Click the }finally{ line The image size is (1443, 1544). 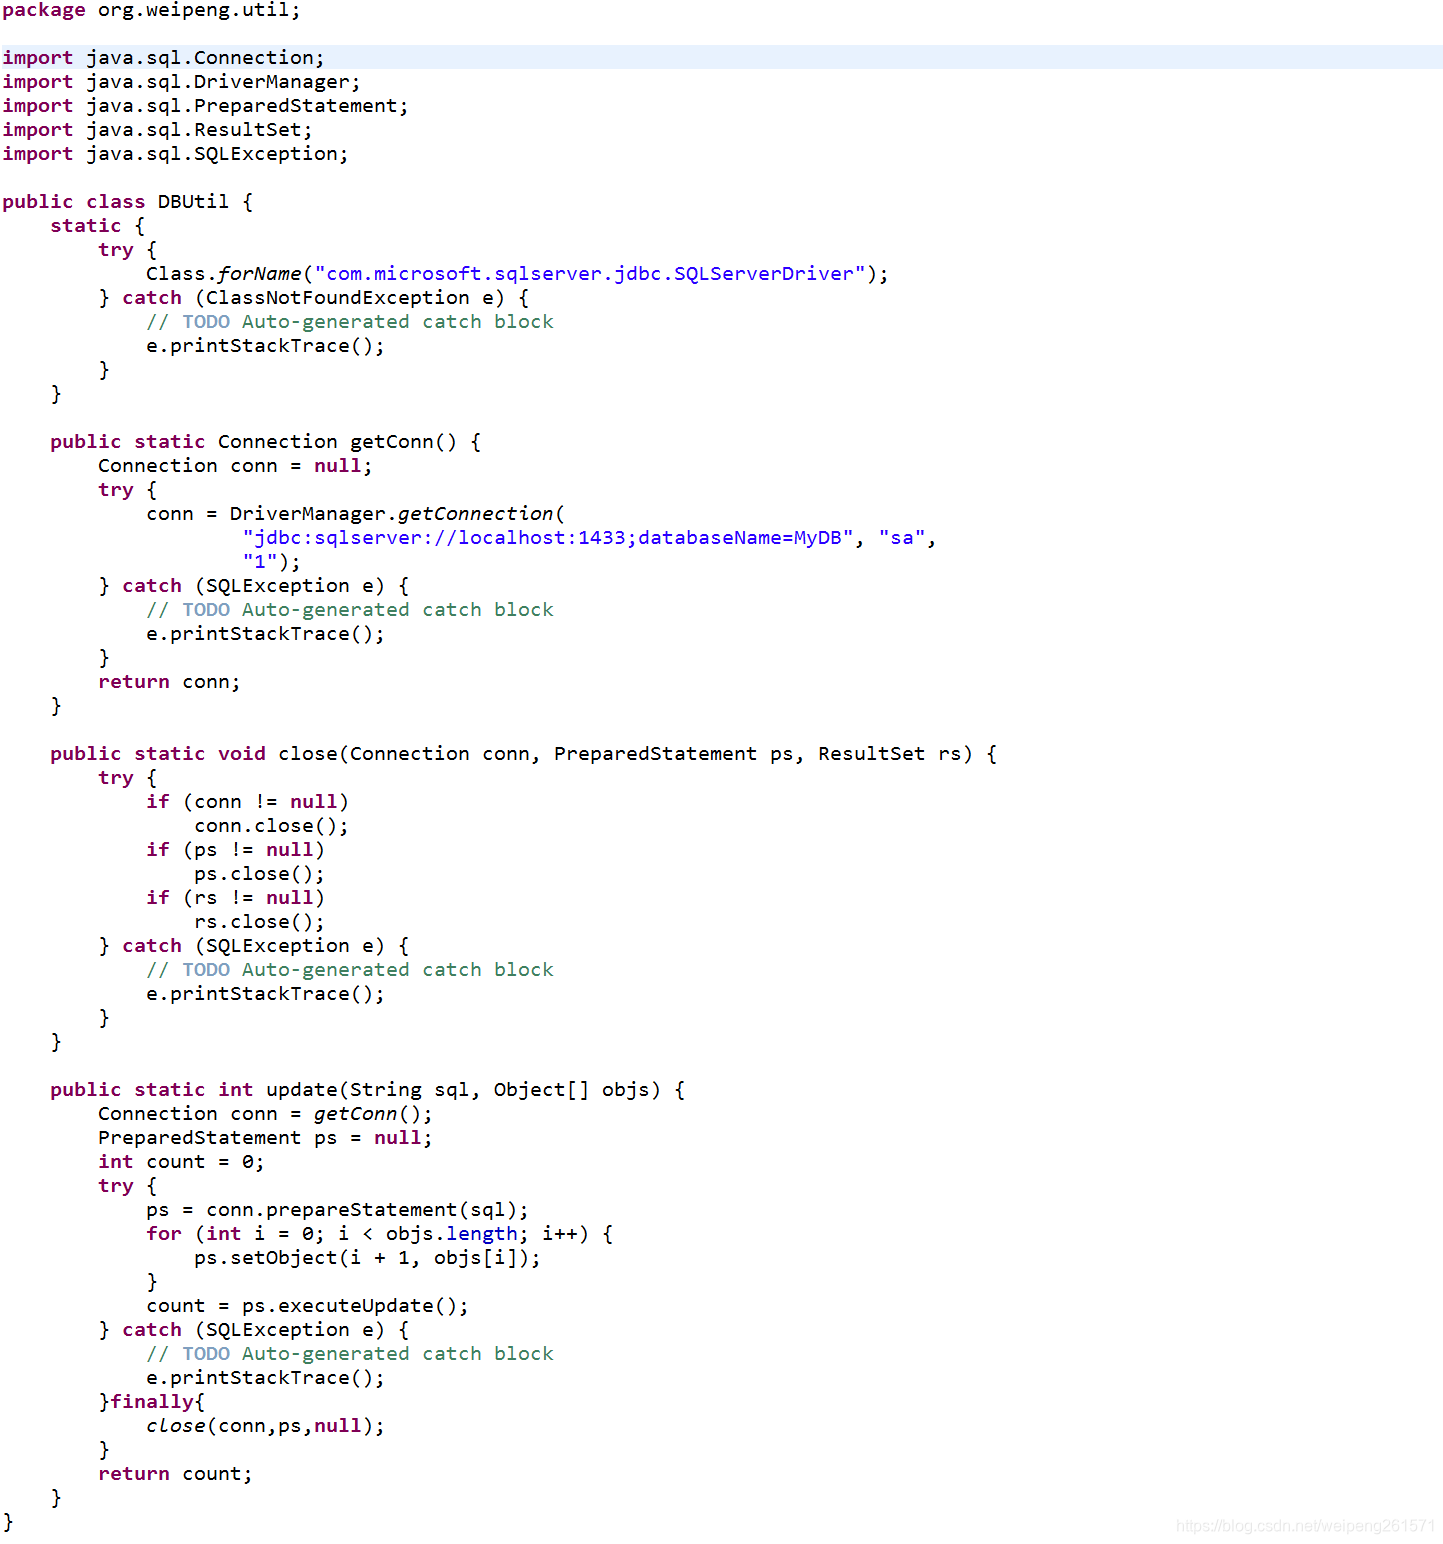pyautogui.click(x=151, y=1402)
